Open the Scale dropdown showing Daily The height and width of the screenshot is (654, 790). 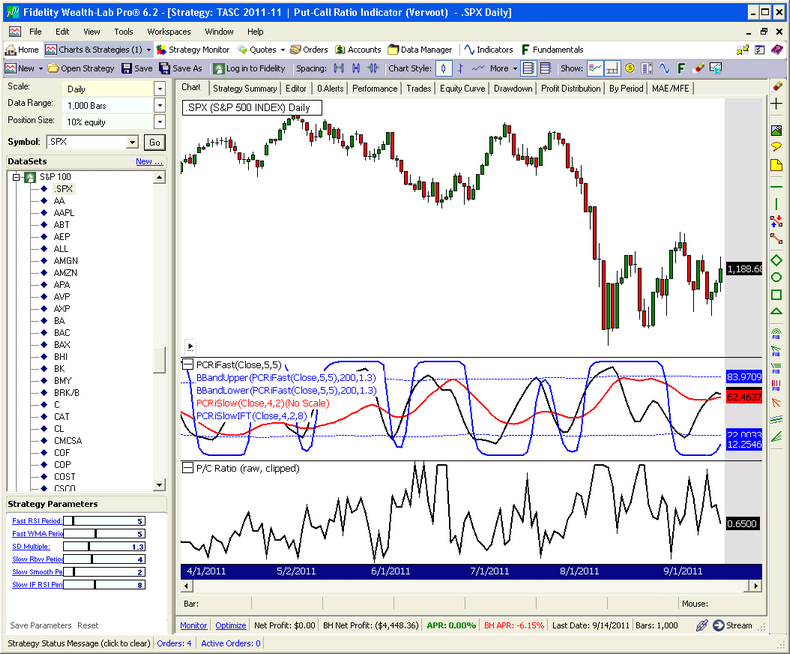pyautogui.click(x=159, y=88)
